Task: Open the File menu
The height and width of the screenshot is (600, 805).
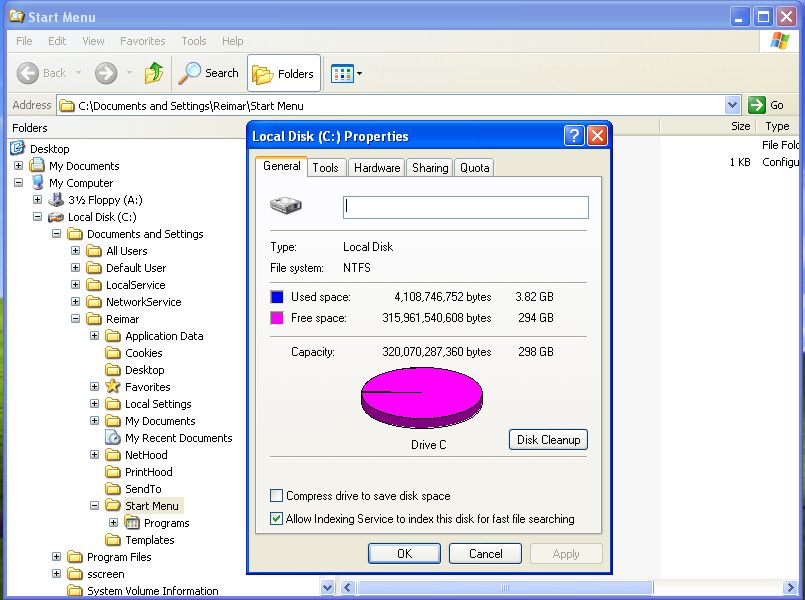Action: [24, 41]
